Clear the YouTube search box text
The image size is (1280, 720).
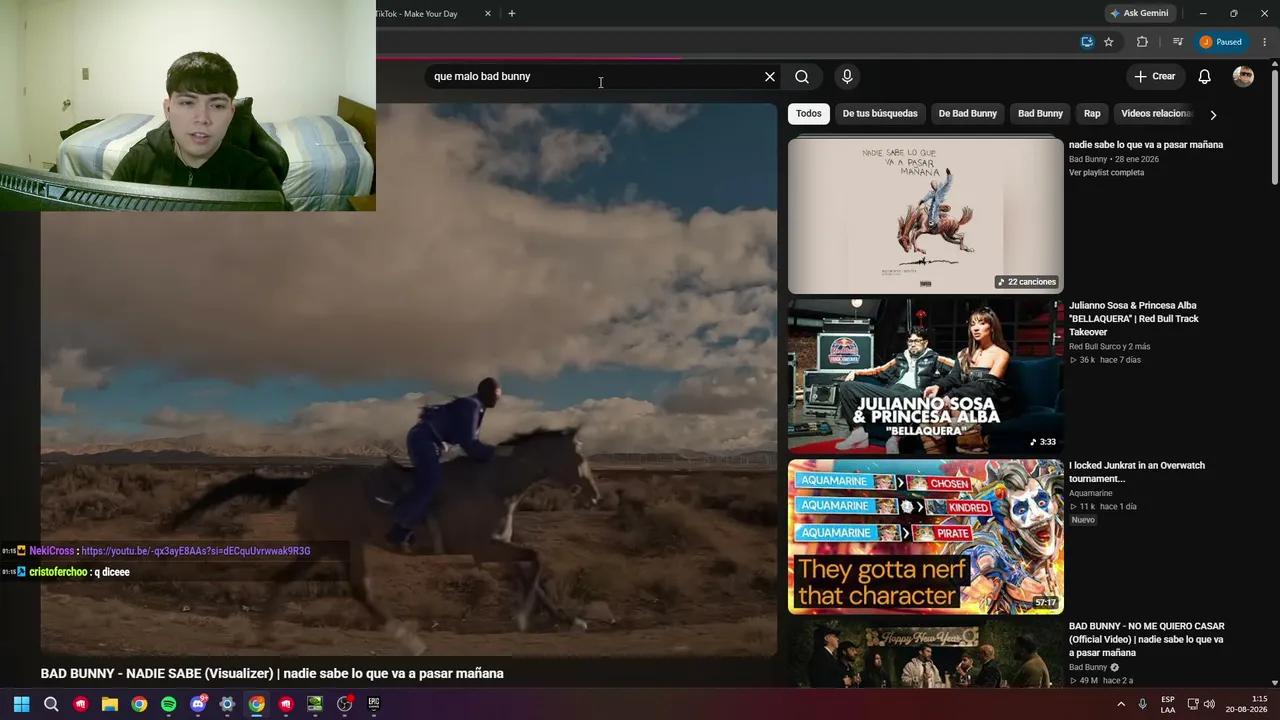[x=770, y=77]
